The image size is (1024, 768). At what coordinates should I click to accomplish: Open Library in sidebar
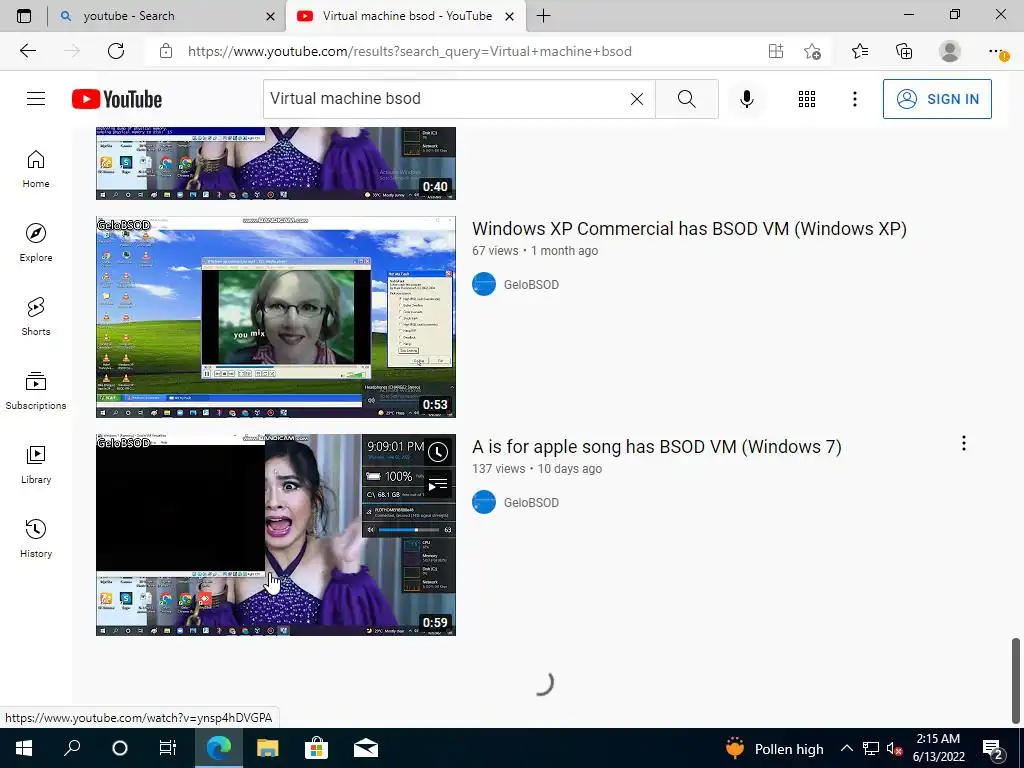pos(36,464)
